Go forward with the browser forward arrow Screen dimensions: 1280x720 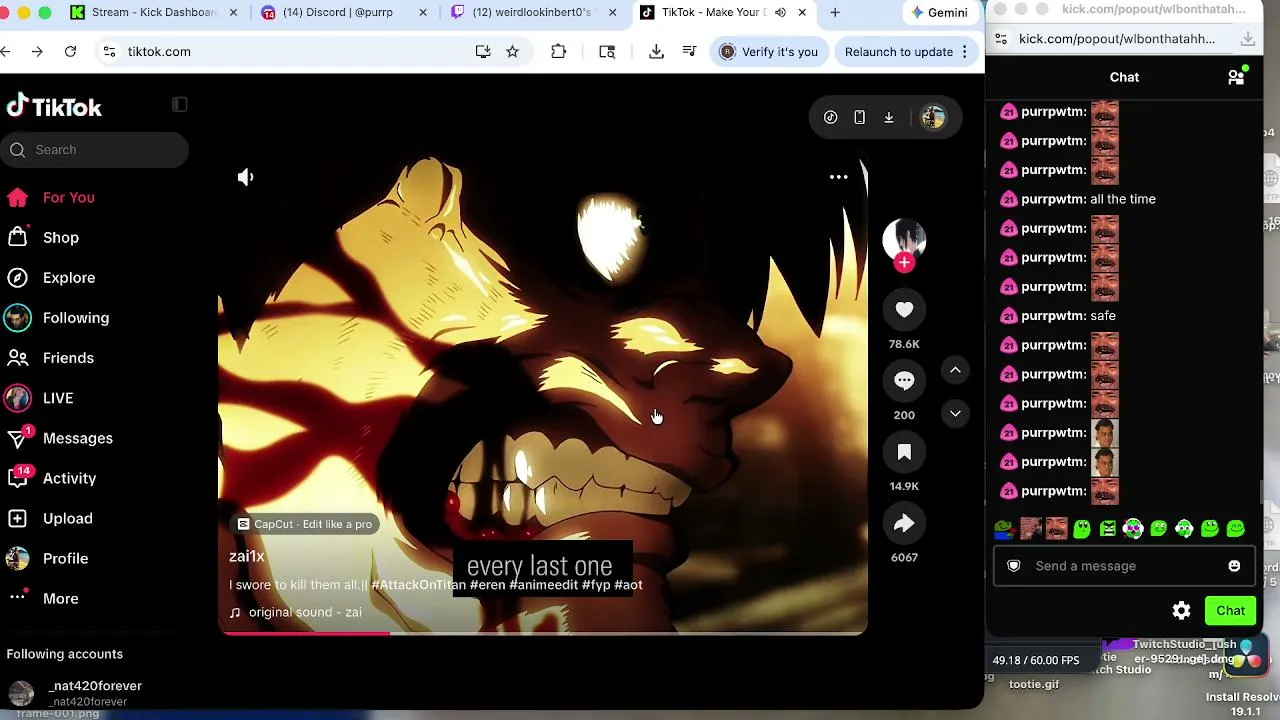coord(37,52)
